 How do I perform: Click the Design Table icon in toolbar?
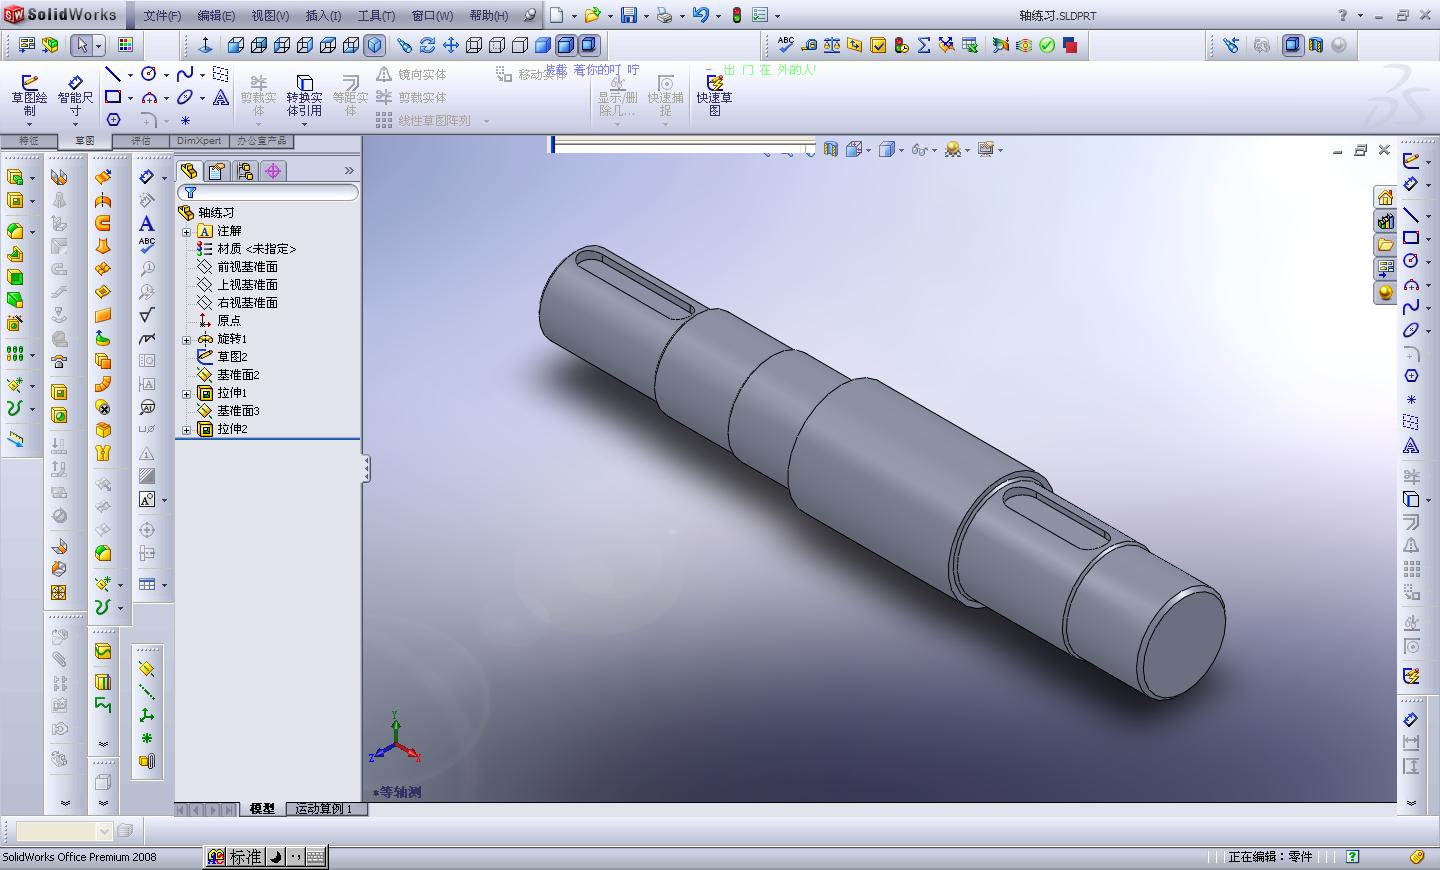pos(969,45)
